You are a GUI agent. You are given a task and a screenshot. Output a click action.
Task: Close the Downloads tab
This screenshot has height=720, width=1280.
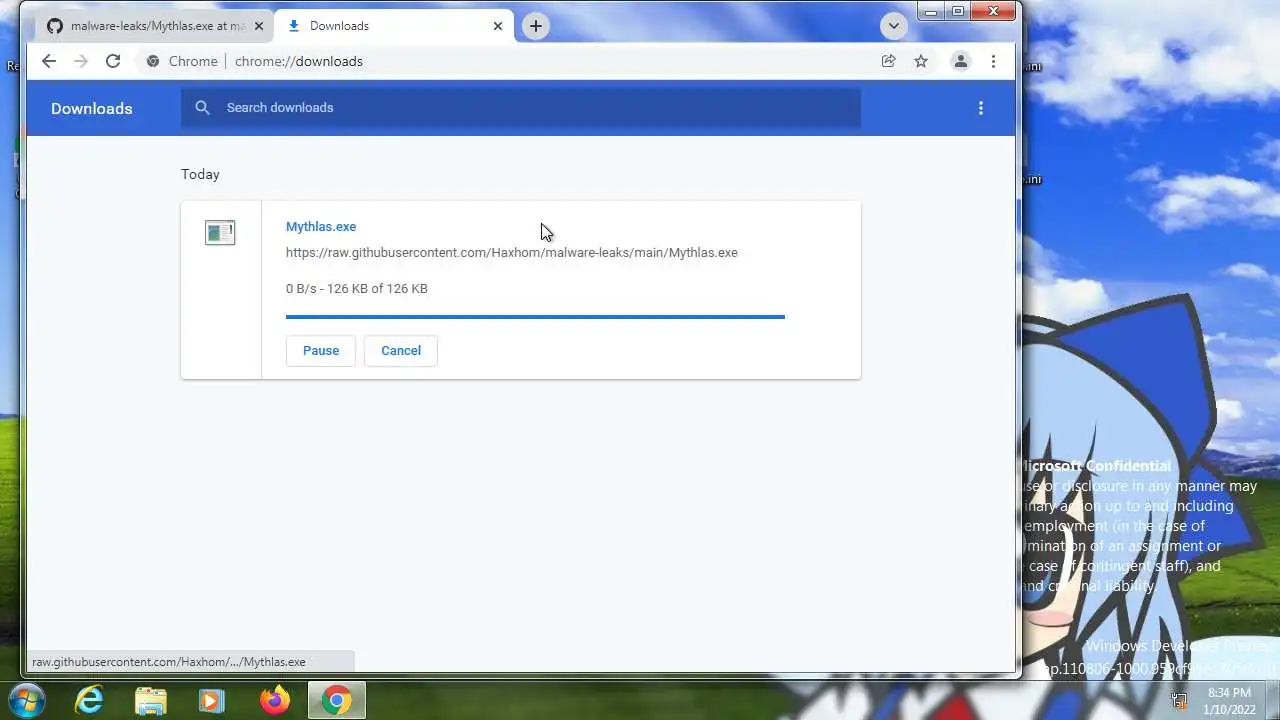pyautogui.click(x=498, y=26)
